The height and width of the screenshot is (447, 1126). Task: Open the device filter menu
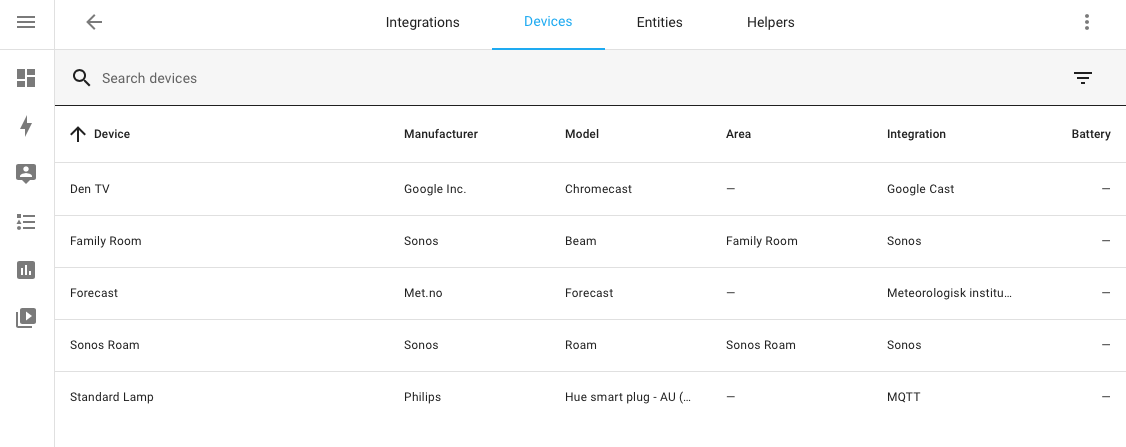click(x=1082, y=78)
